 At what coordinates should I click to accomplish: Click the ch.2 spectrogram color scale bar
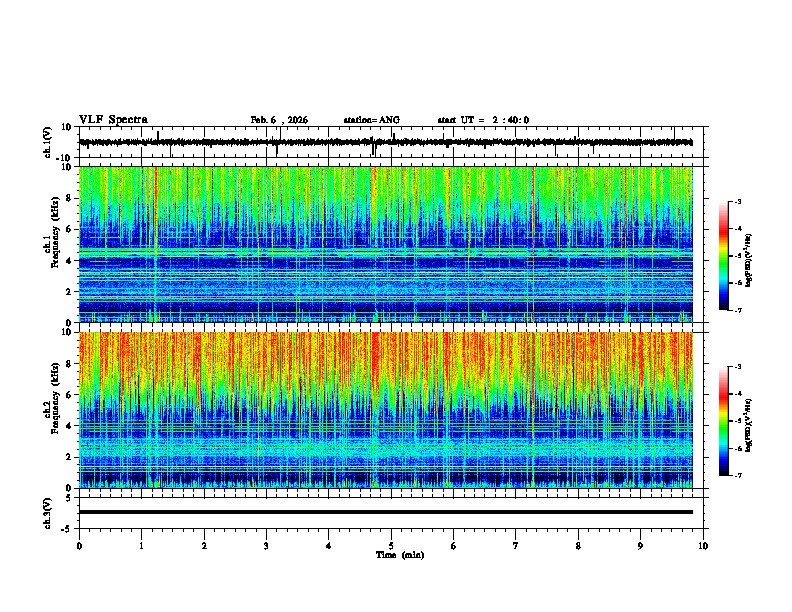coord(723,421)
